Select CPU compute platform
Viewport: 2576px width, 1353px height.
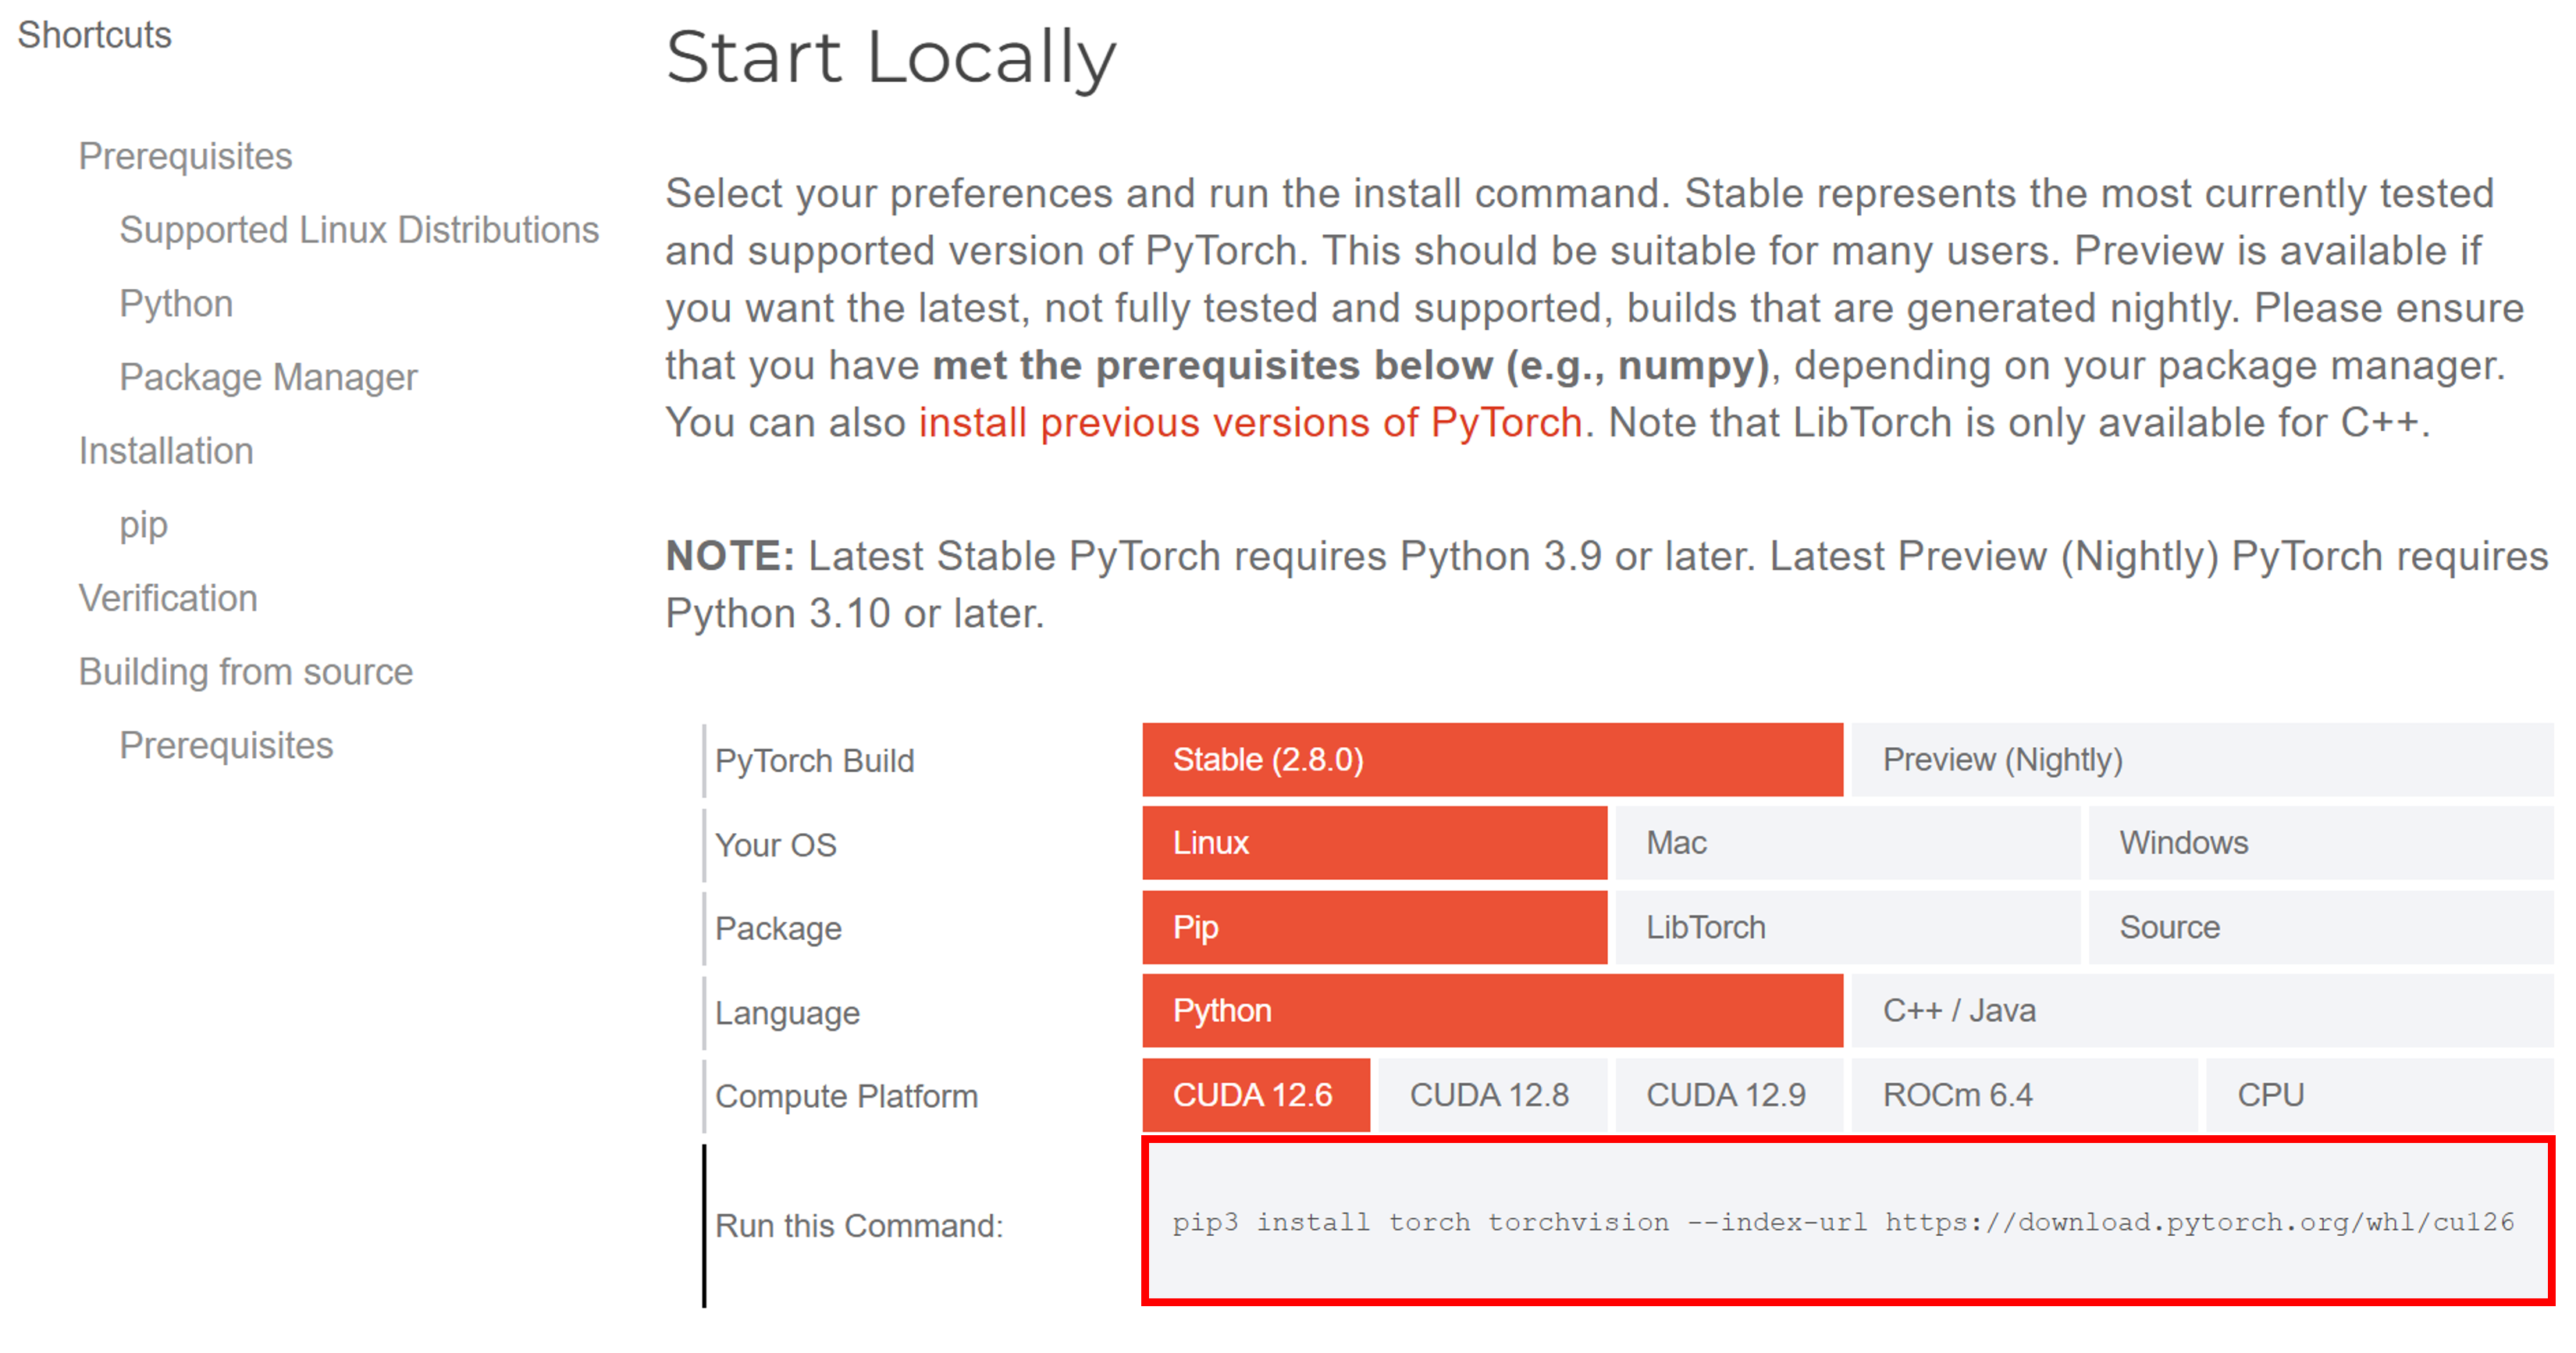pyautogui.click(x=2378, y=1095)
